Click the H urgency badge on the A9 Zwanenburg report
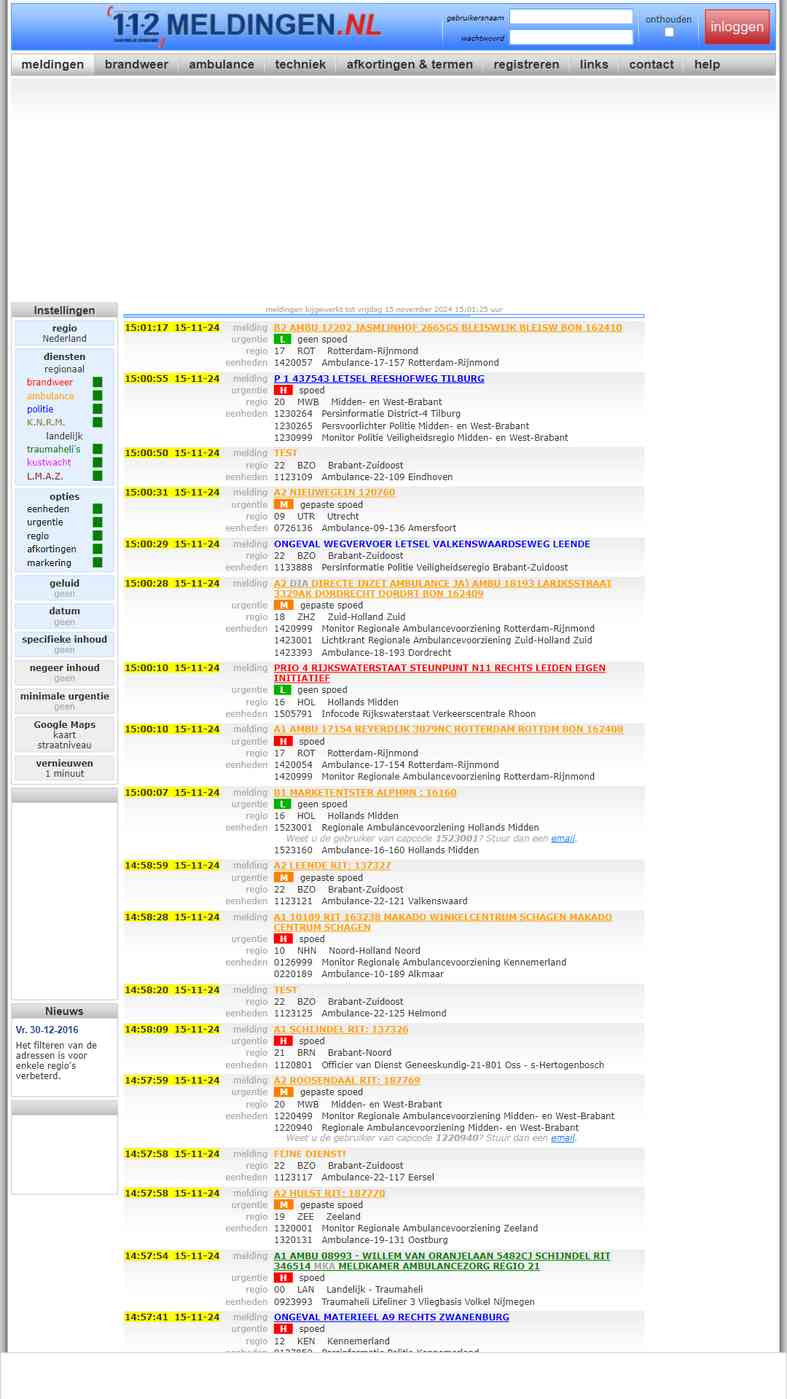This screenshot has height=1399, width=787. coord(282,1329)
